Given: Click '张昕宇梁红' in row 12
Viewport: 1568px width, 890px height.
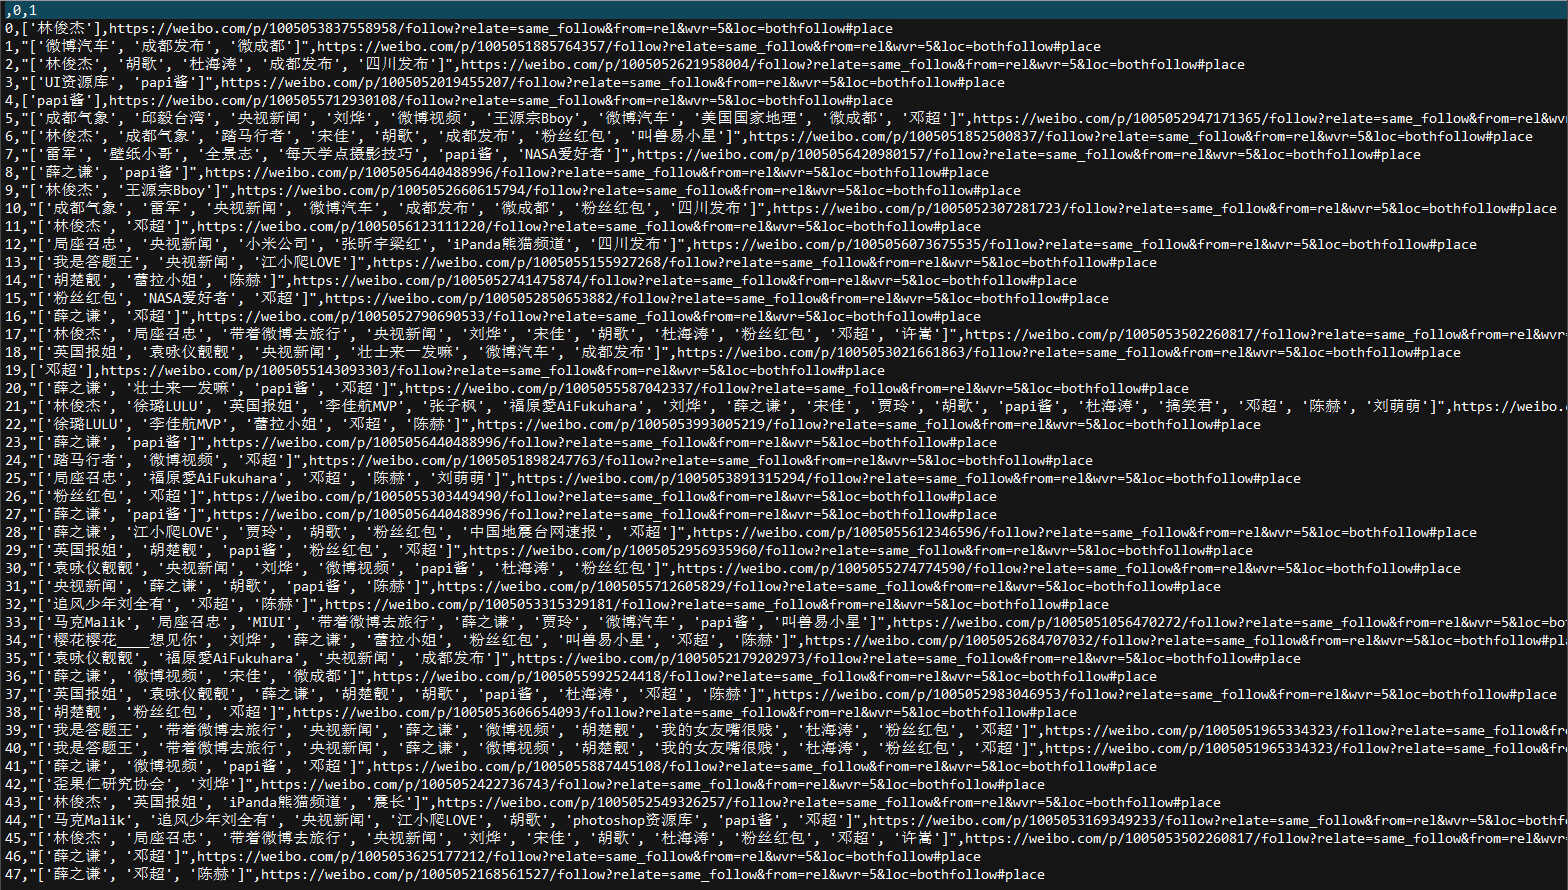Looking at the screenshot, I should [x=381, y=244].
